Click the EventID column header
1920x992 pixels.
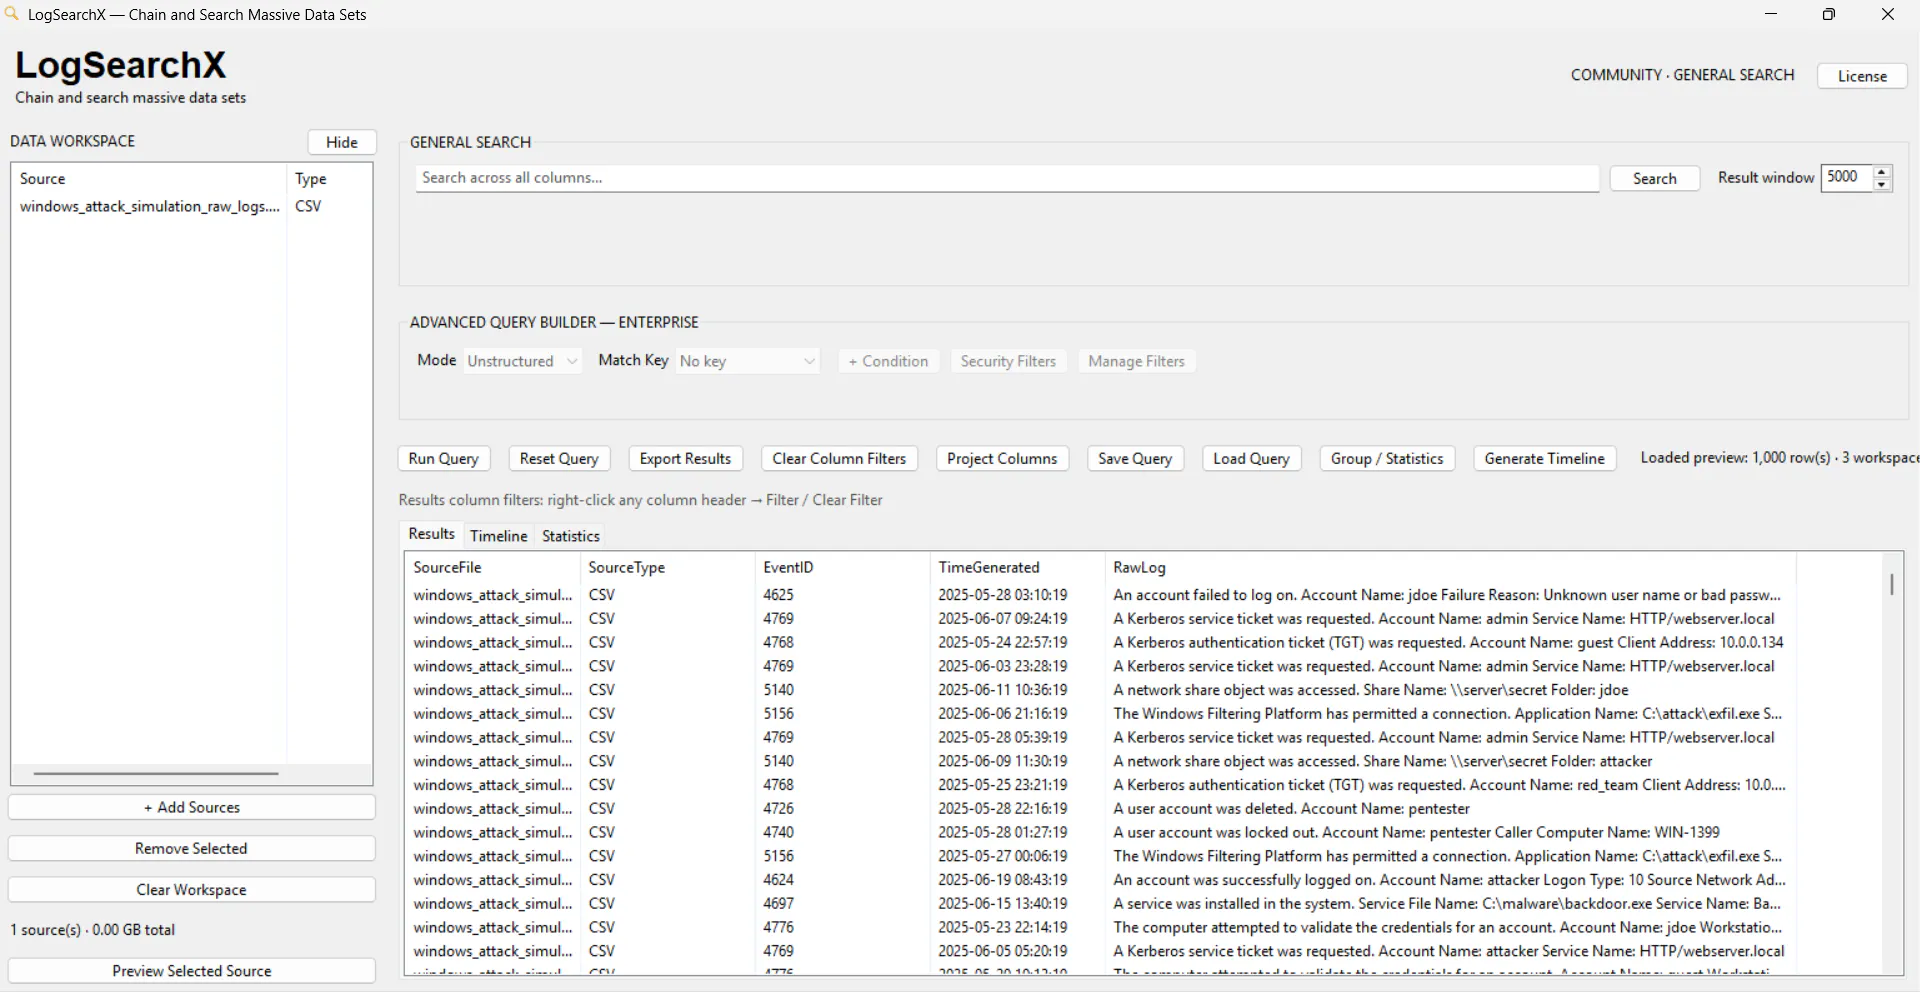[843, 567]
